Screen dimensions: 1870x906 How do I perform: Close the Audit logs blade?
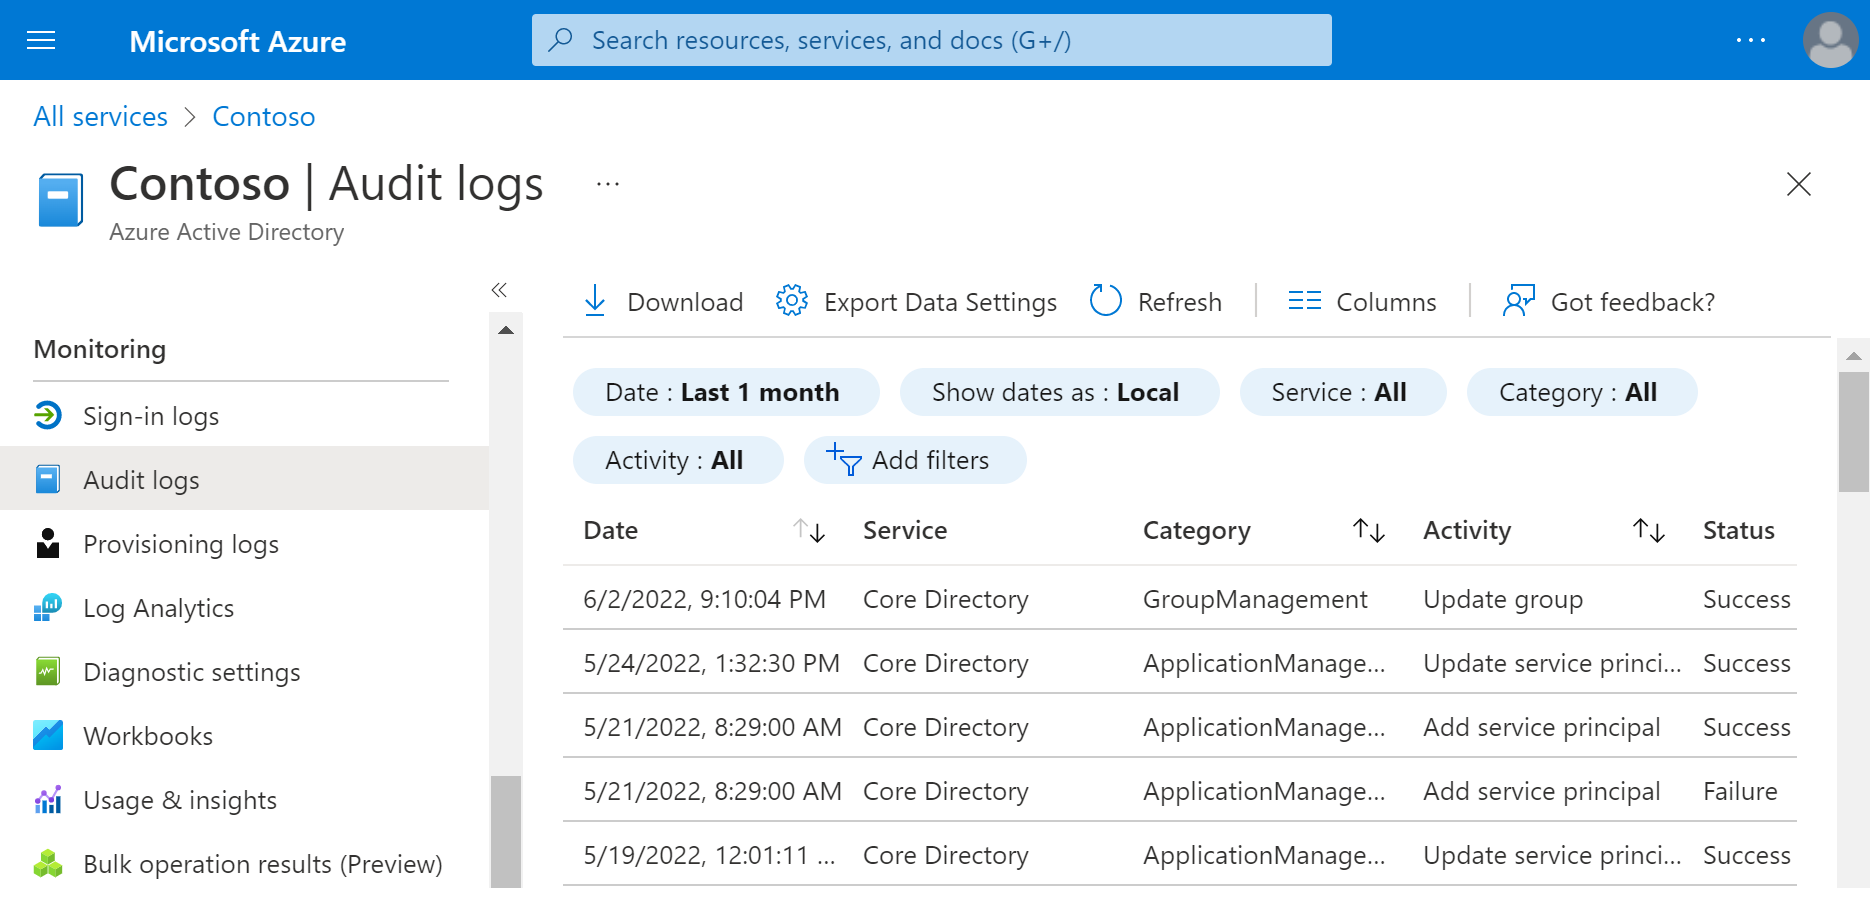pyautogui.click(x=1798, y=184)
